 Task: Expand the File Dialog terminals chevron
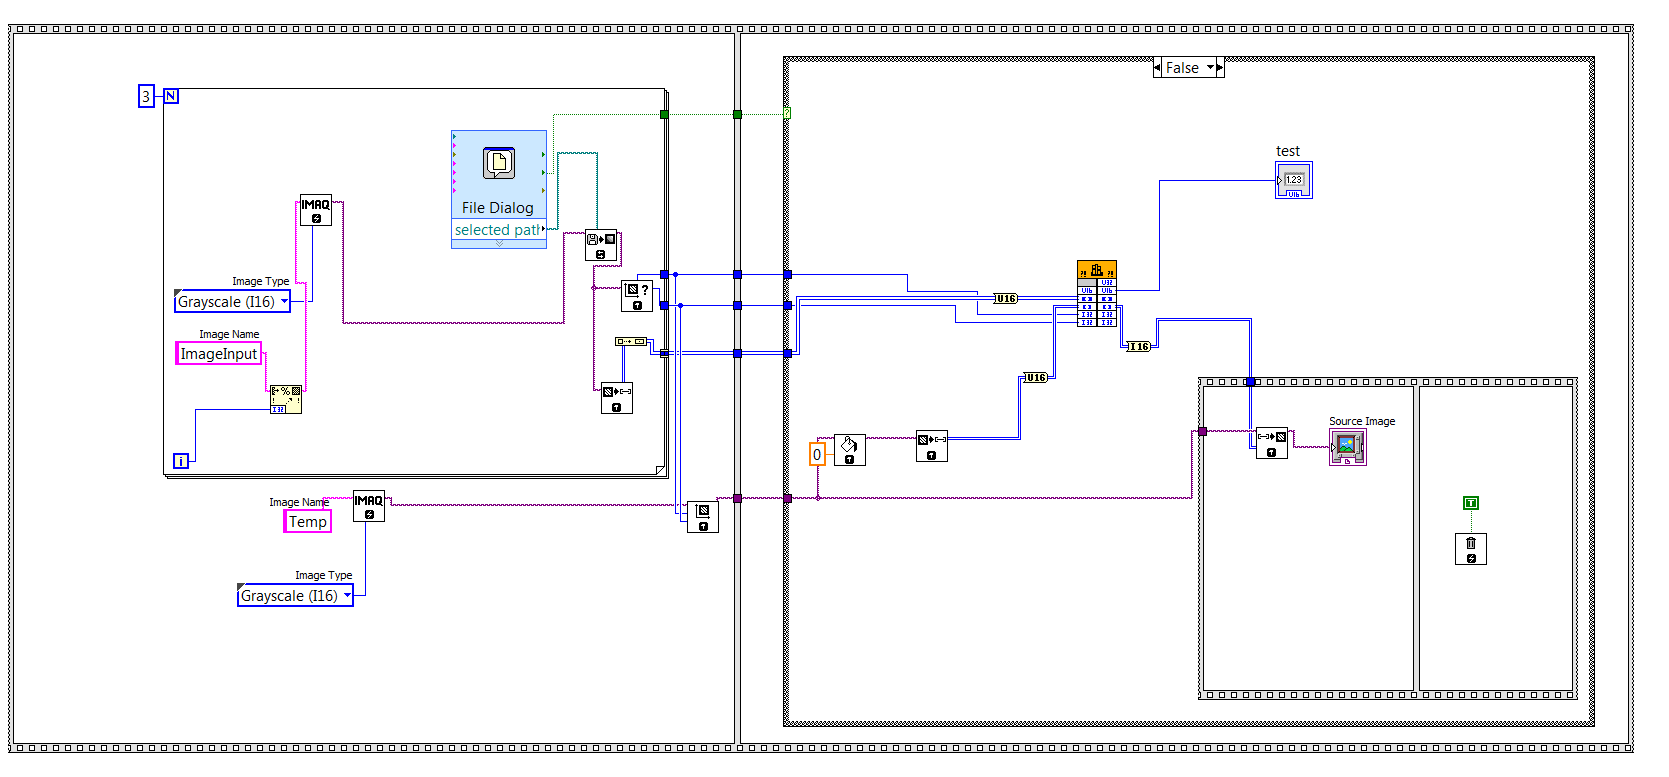coord(499,244)
